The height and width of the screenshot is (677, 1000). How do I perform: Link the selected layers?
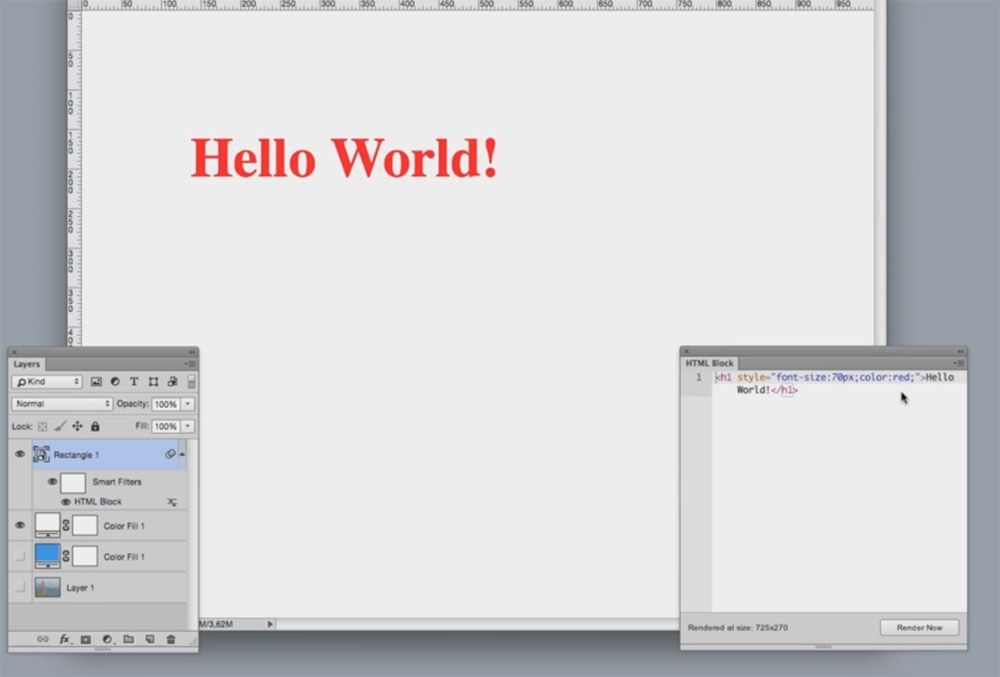(43, 639)
